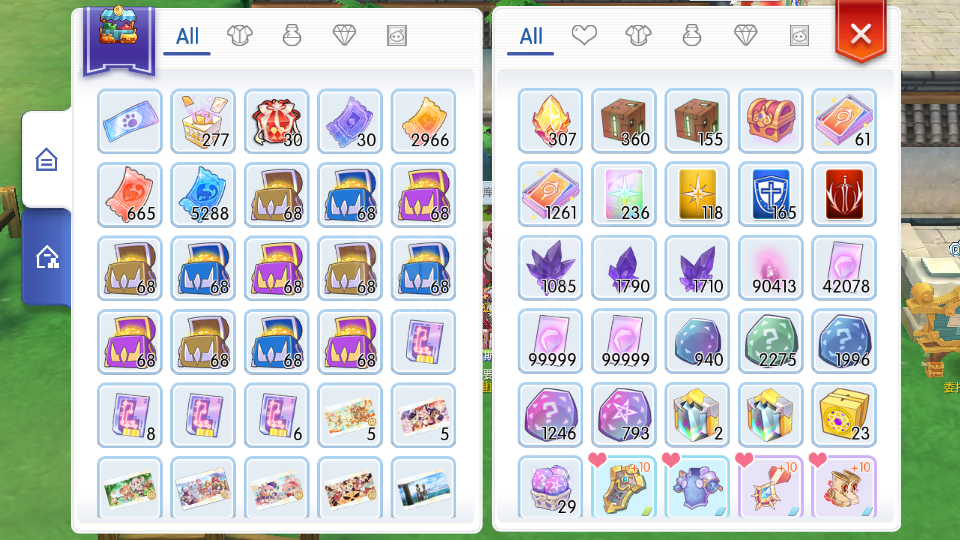Open the personal storage house sidebar button

pyautogui.click(x=47, y=160)
